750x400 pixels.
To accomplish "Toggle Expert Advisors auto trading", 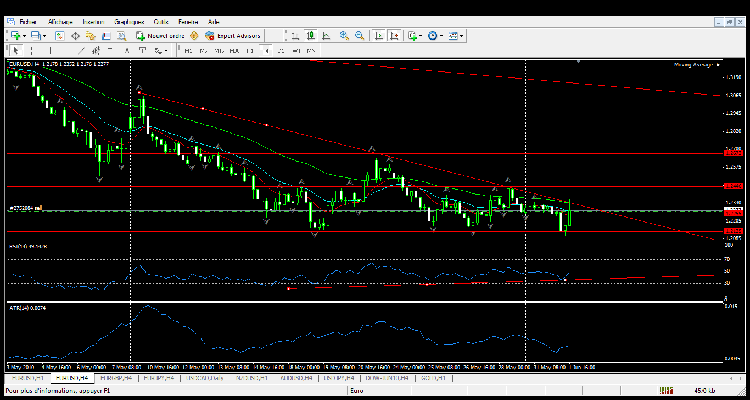I will coord(235,36).
